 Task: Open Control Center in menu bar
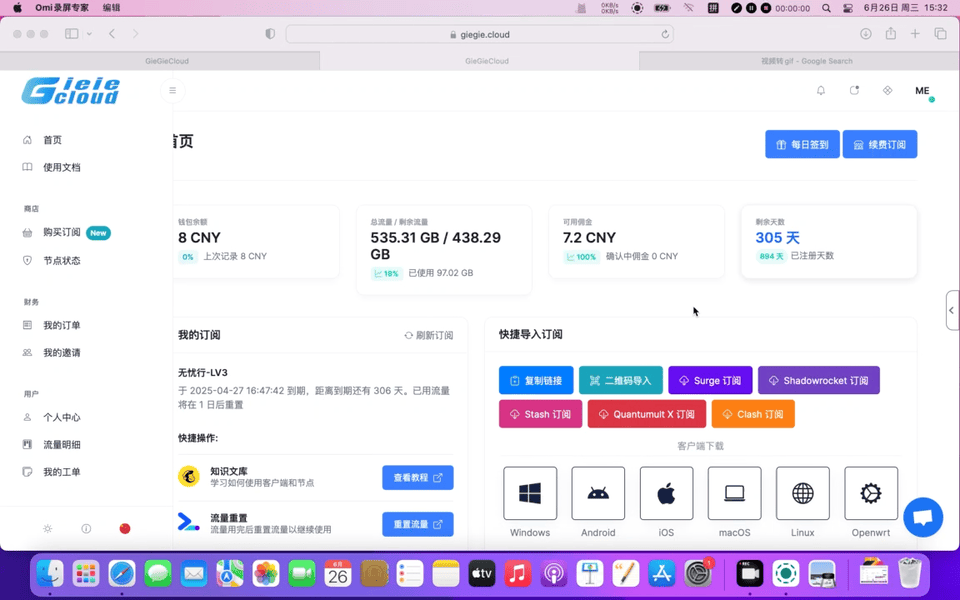point(848,8)
